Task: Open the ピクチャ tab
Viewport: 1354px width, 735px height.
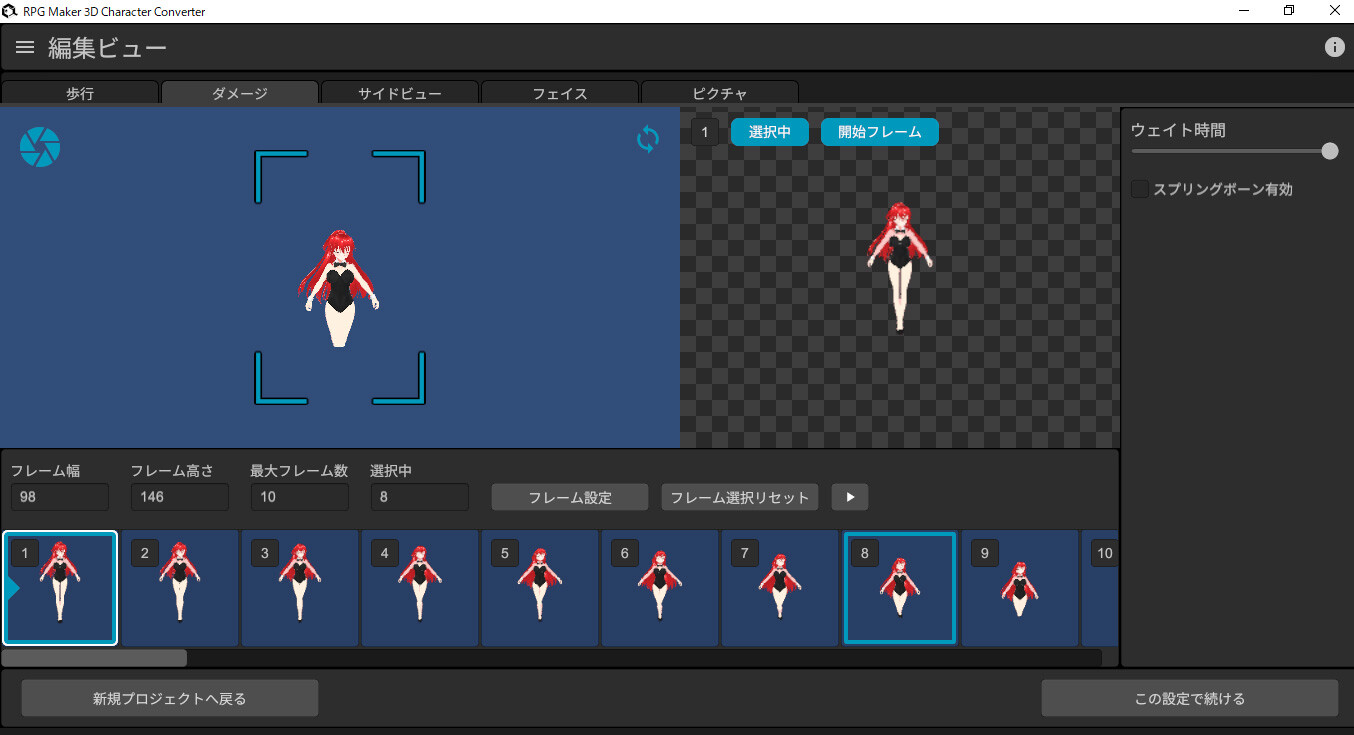Action: pyautogui.click(x=719, y=92)
